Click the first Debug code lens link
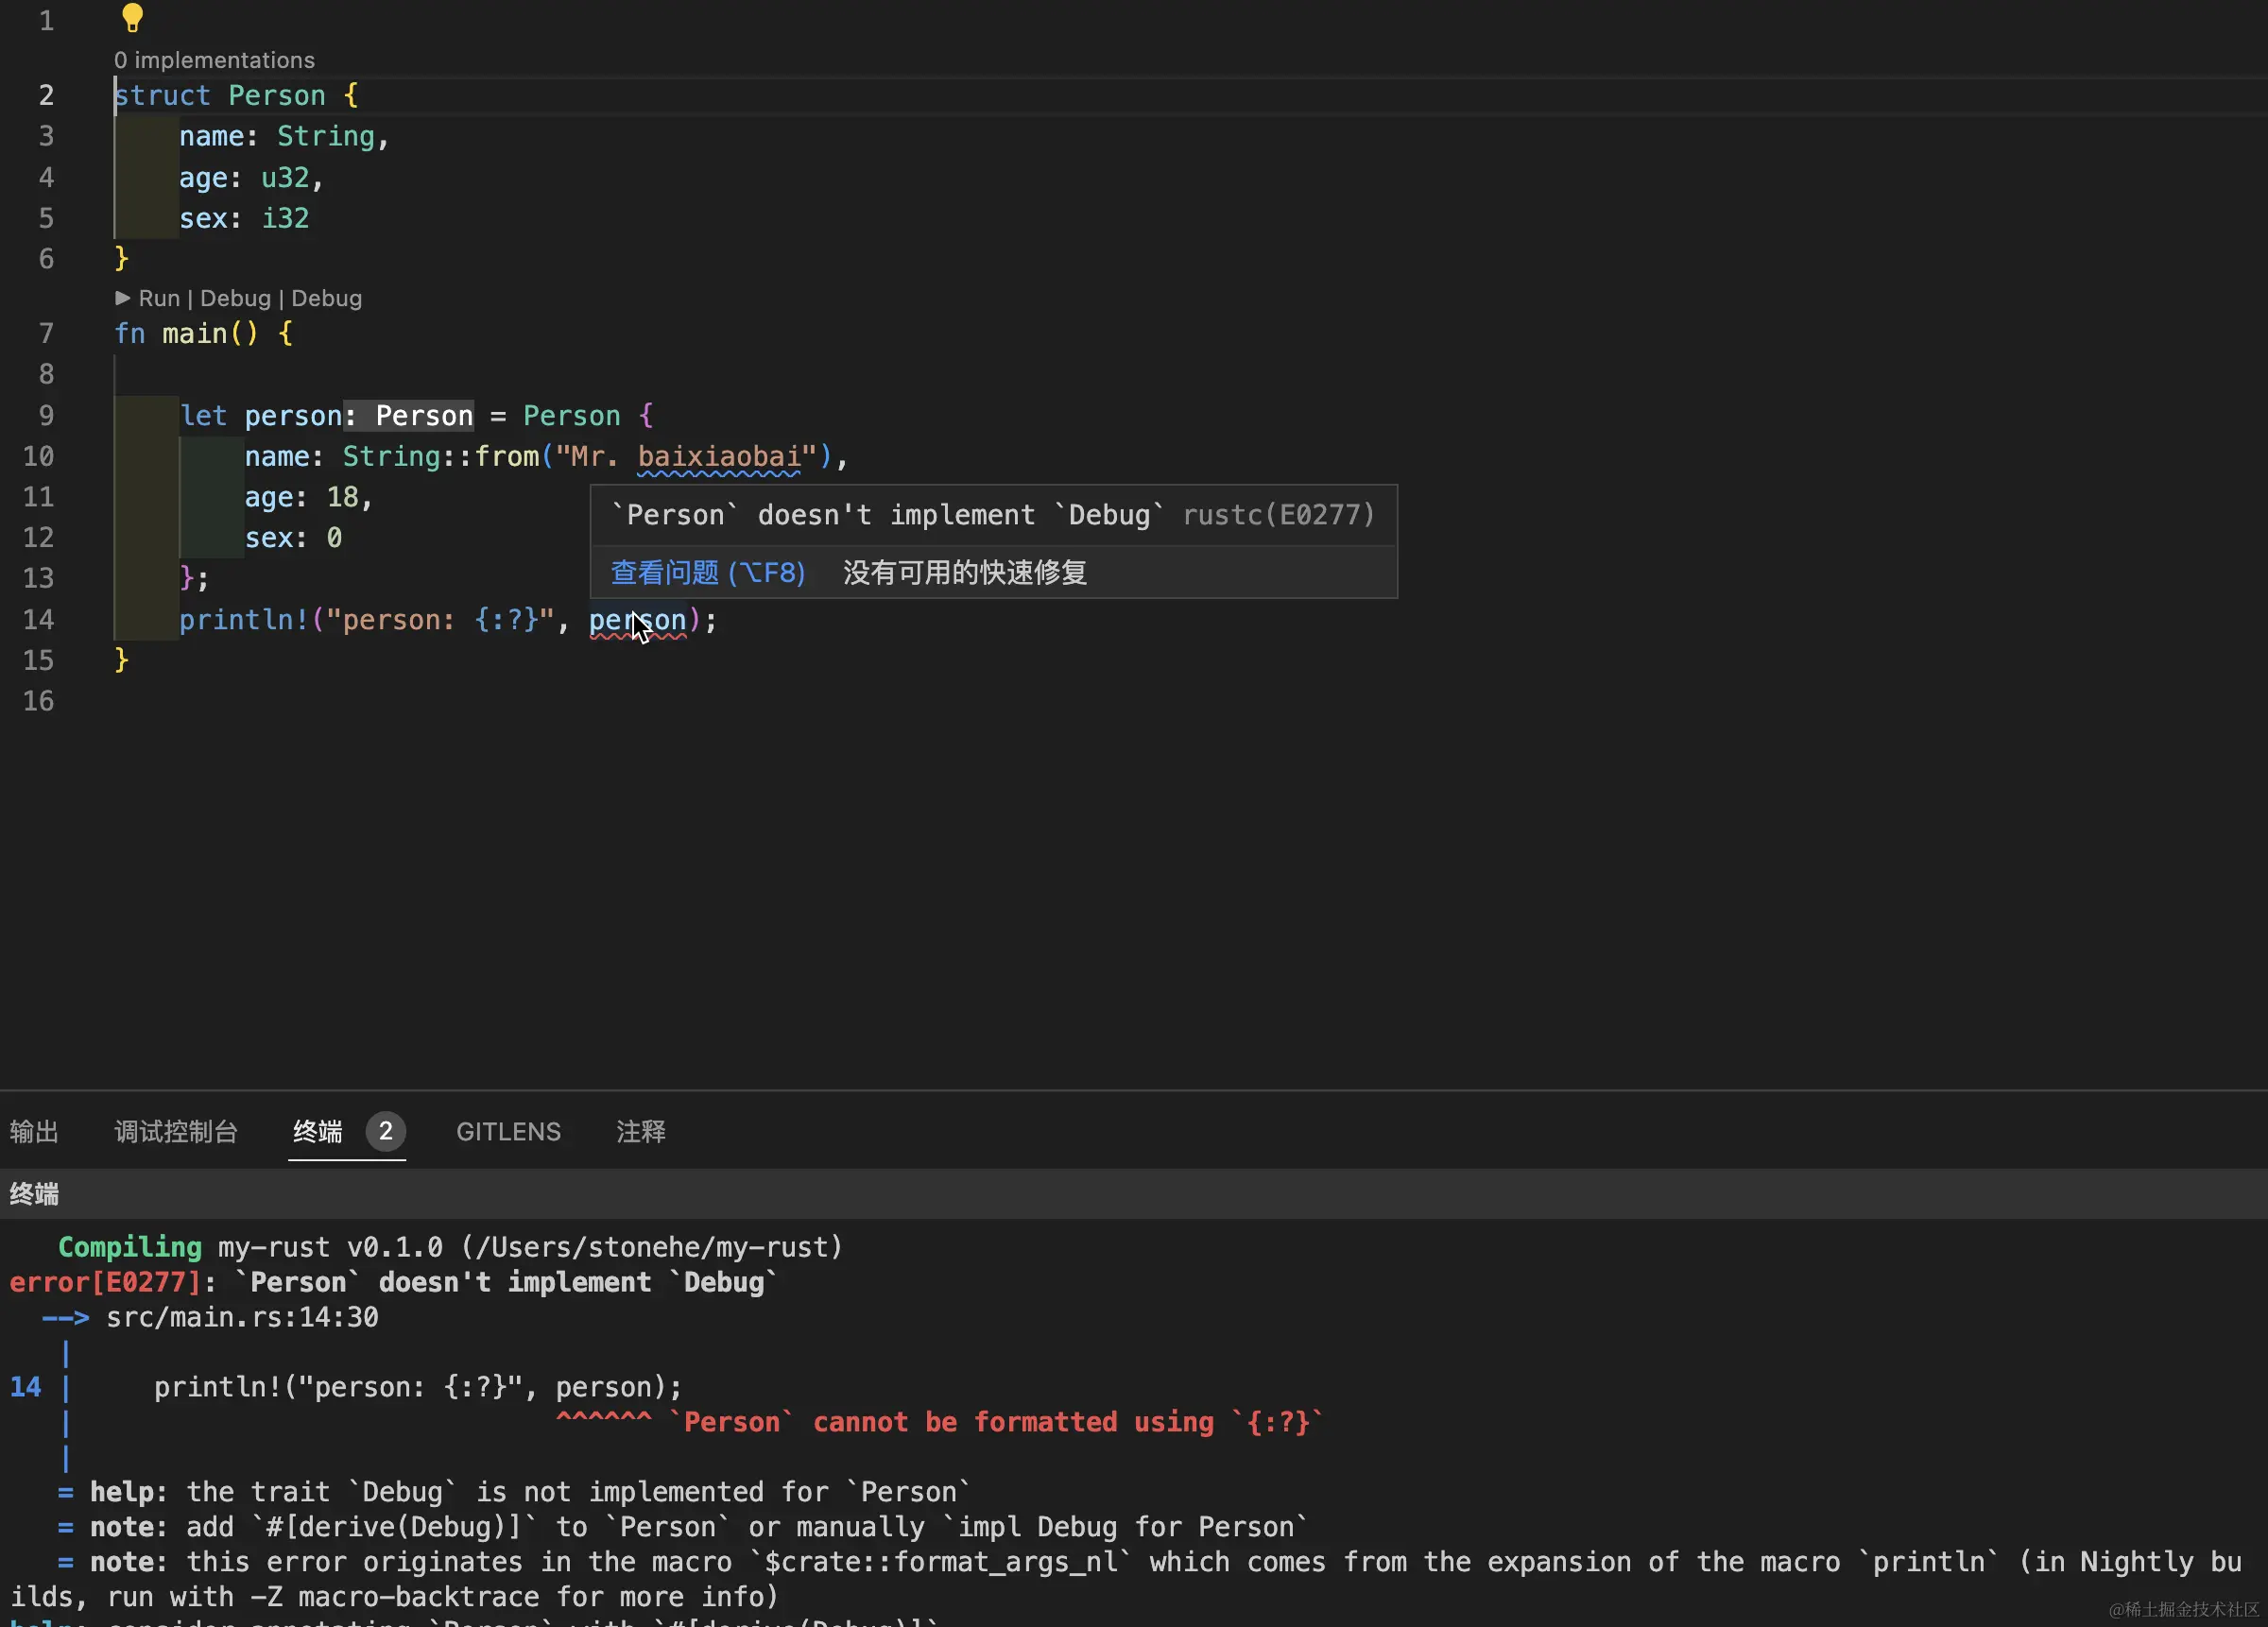 pos(235,298)
